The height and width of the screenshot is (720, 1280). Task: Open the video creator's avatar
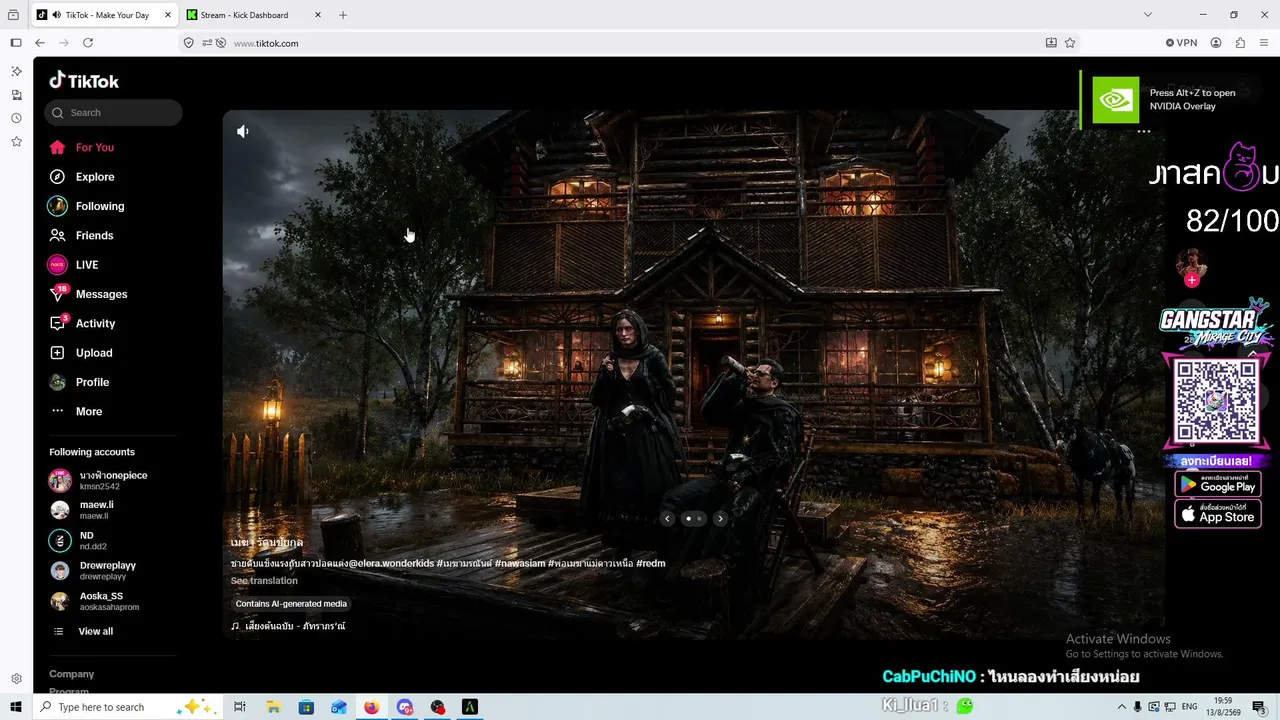[1191, 264]
